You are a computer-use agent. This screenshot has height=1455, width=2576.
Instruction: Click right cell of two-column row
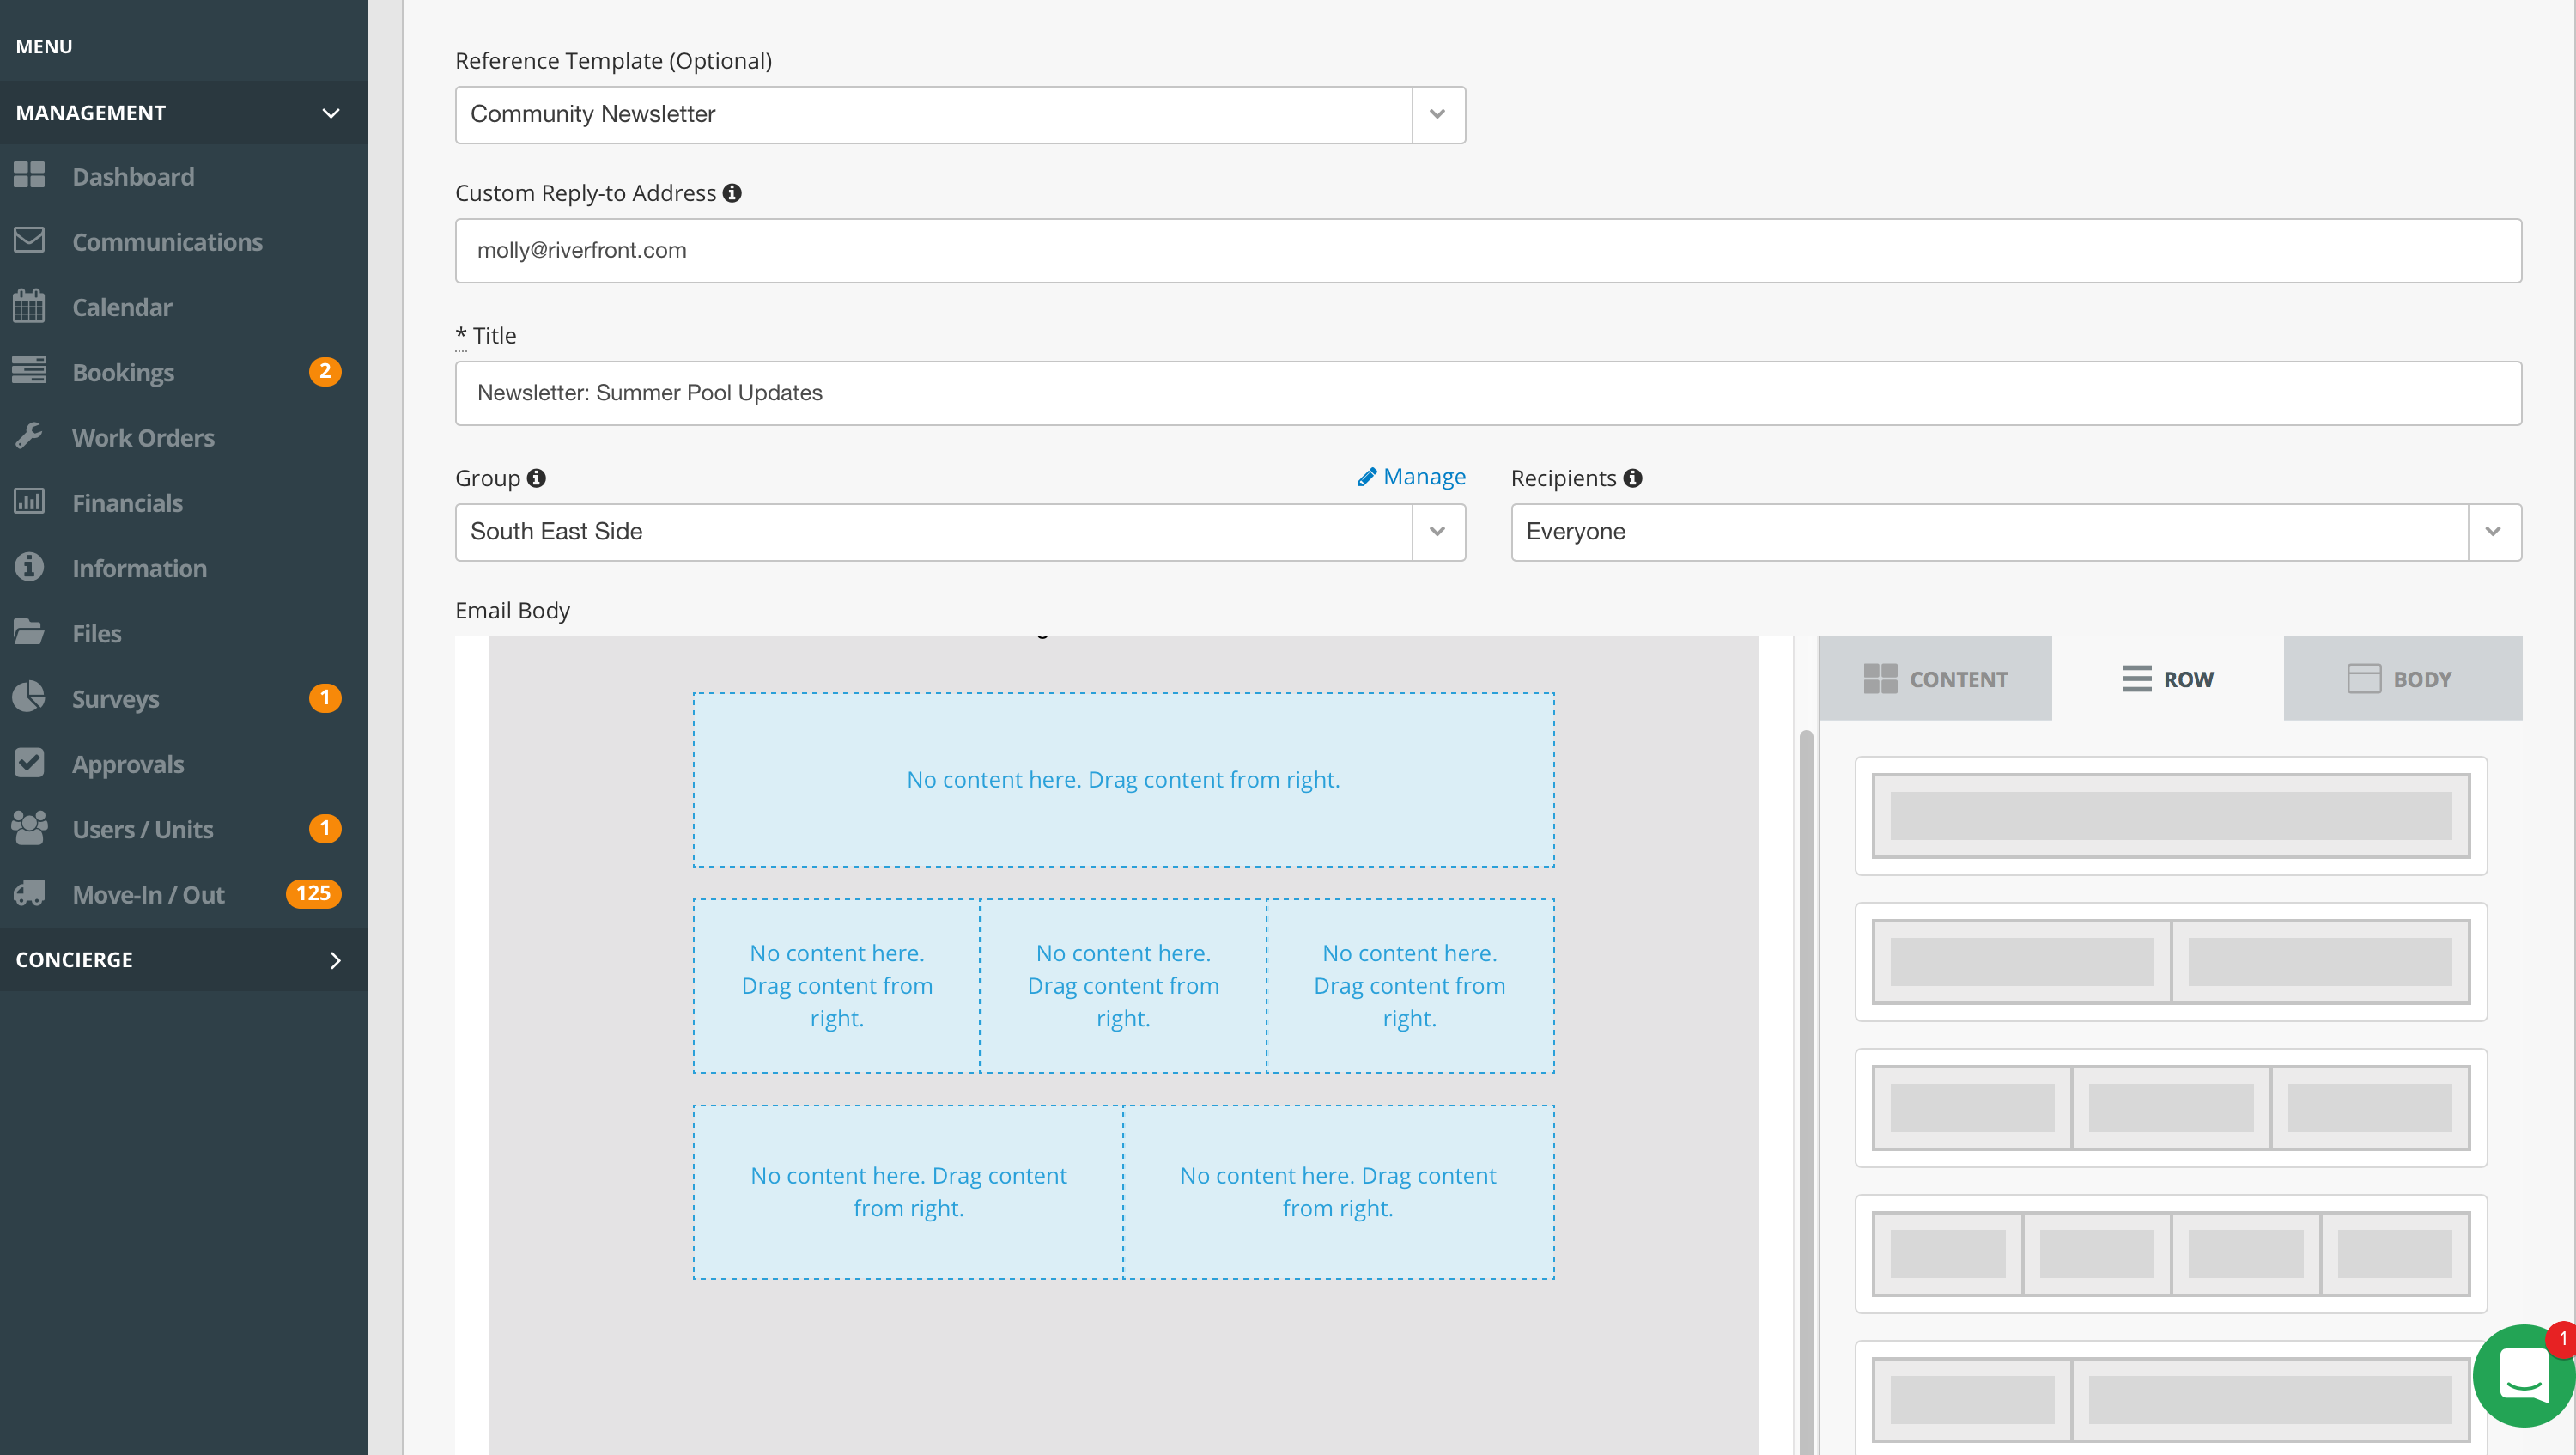pos(1339,1191)
